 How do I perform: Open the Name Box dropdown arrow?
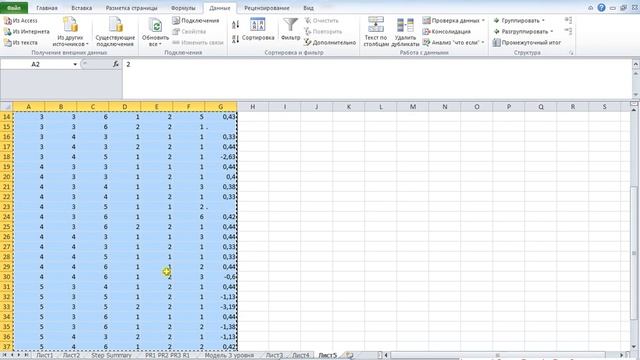coord(75,64)
